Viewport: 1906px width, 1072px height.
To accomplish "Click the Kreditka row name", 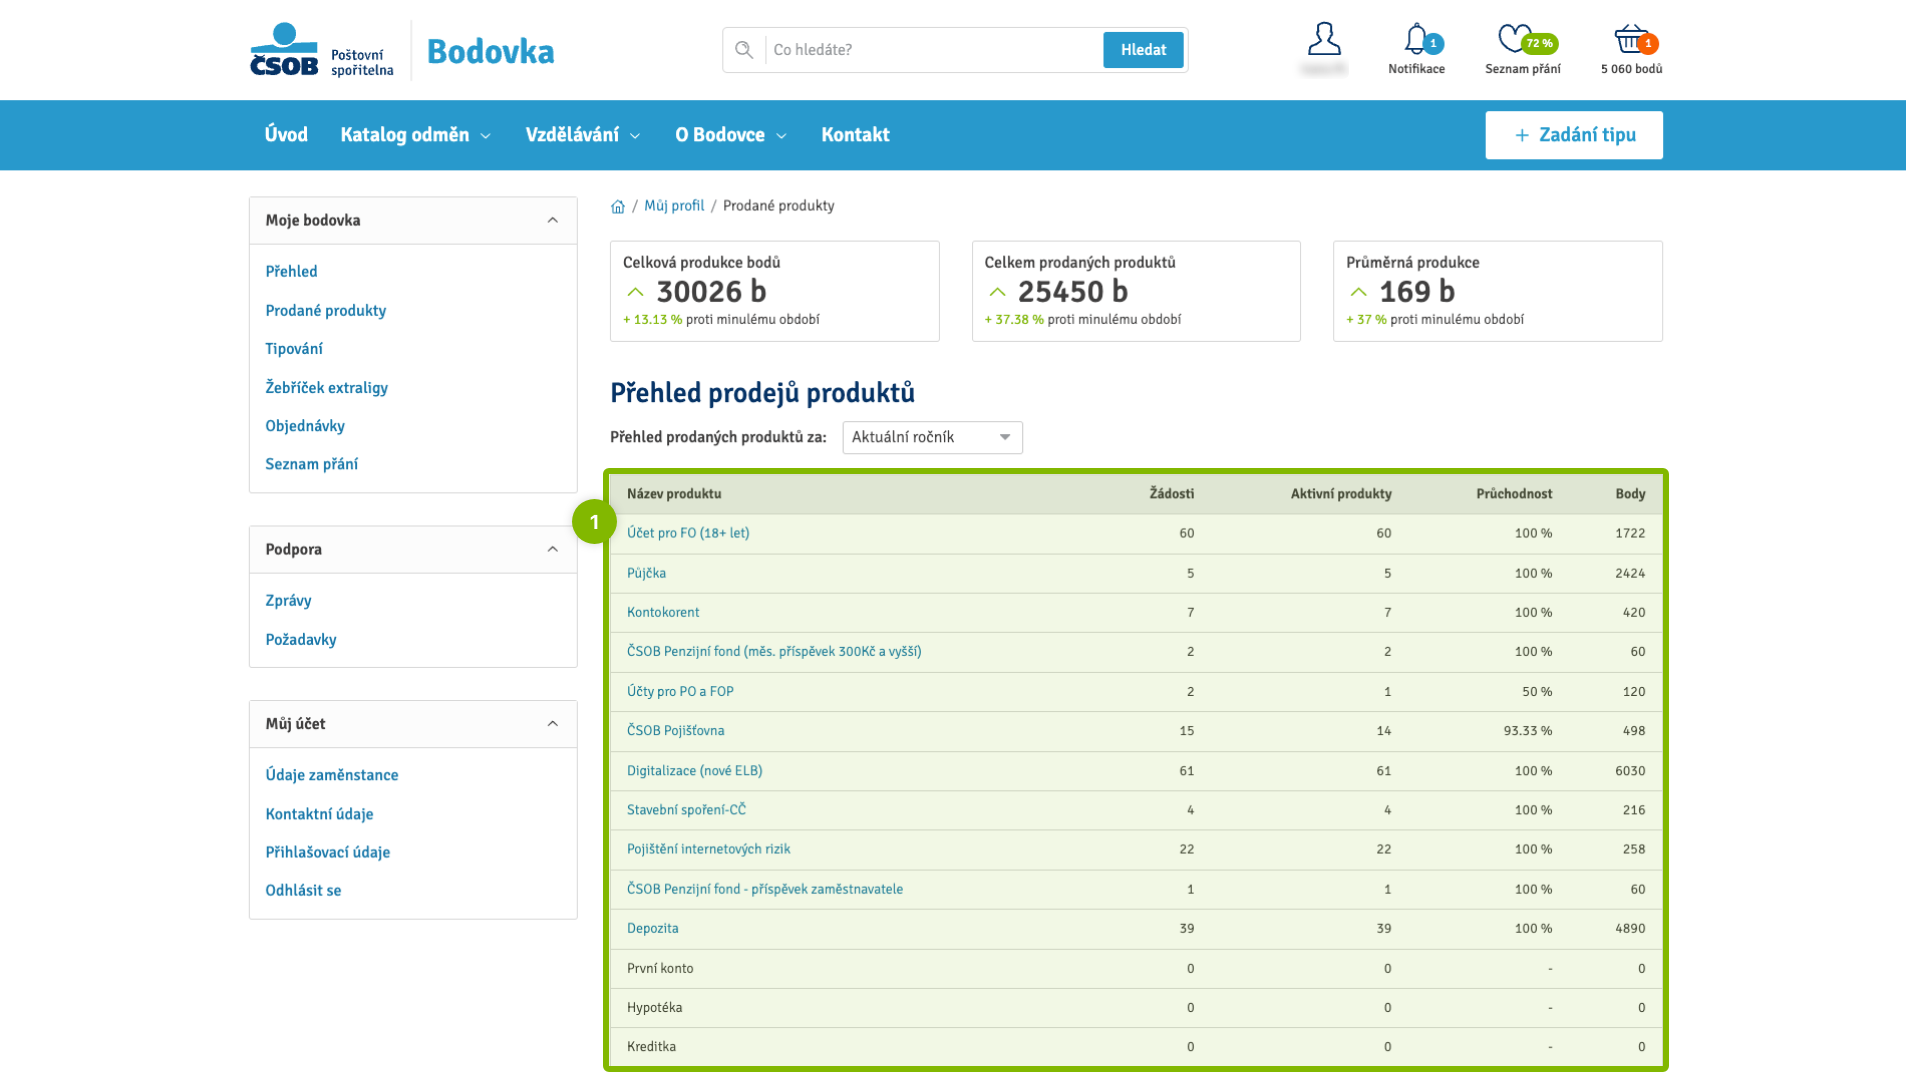I will 651,1047.
